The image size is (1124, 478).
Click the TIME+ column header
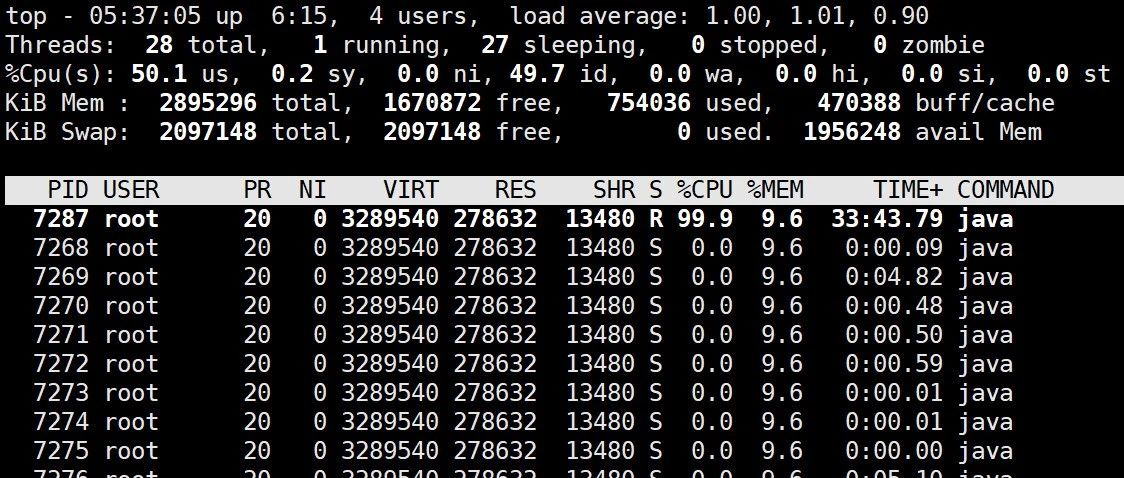(908, 190)
